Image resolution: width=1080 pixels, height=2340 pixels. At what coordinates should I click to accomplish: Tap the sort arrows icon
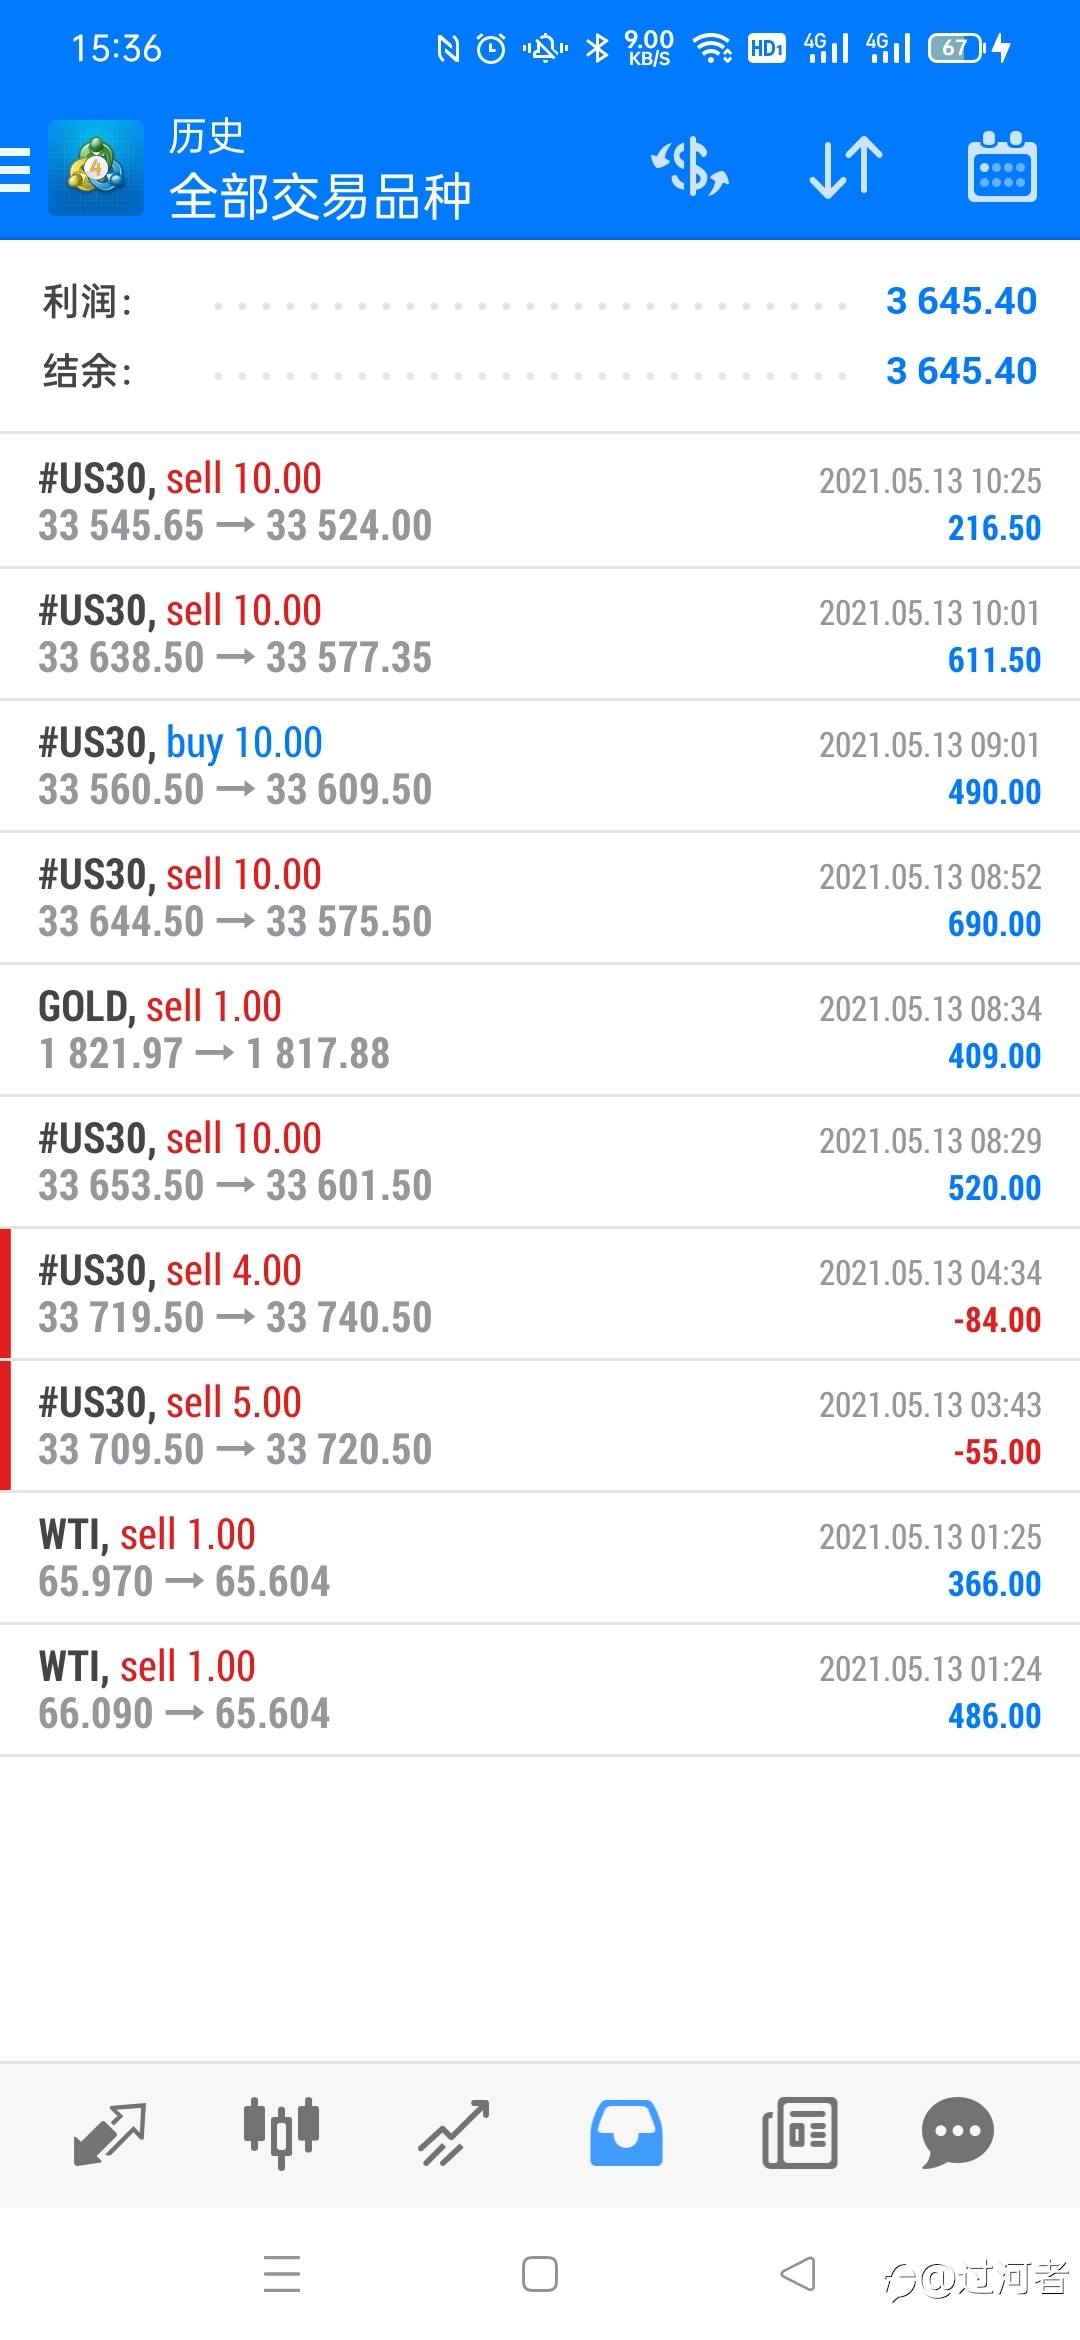tap(846, 167)
